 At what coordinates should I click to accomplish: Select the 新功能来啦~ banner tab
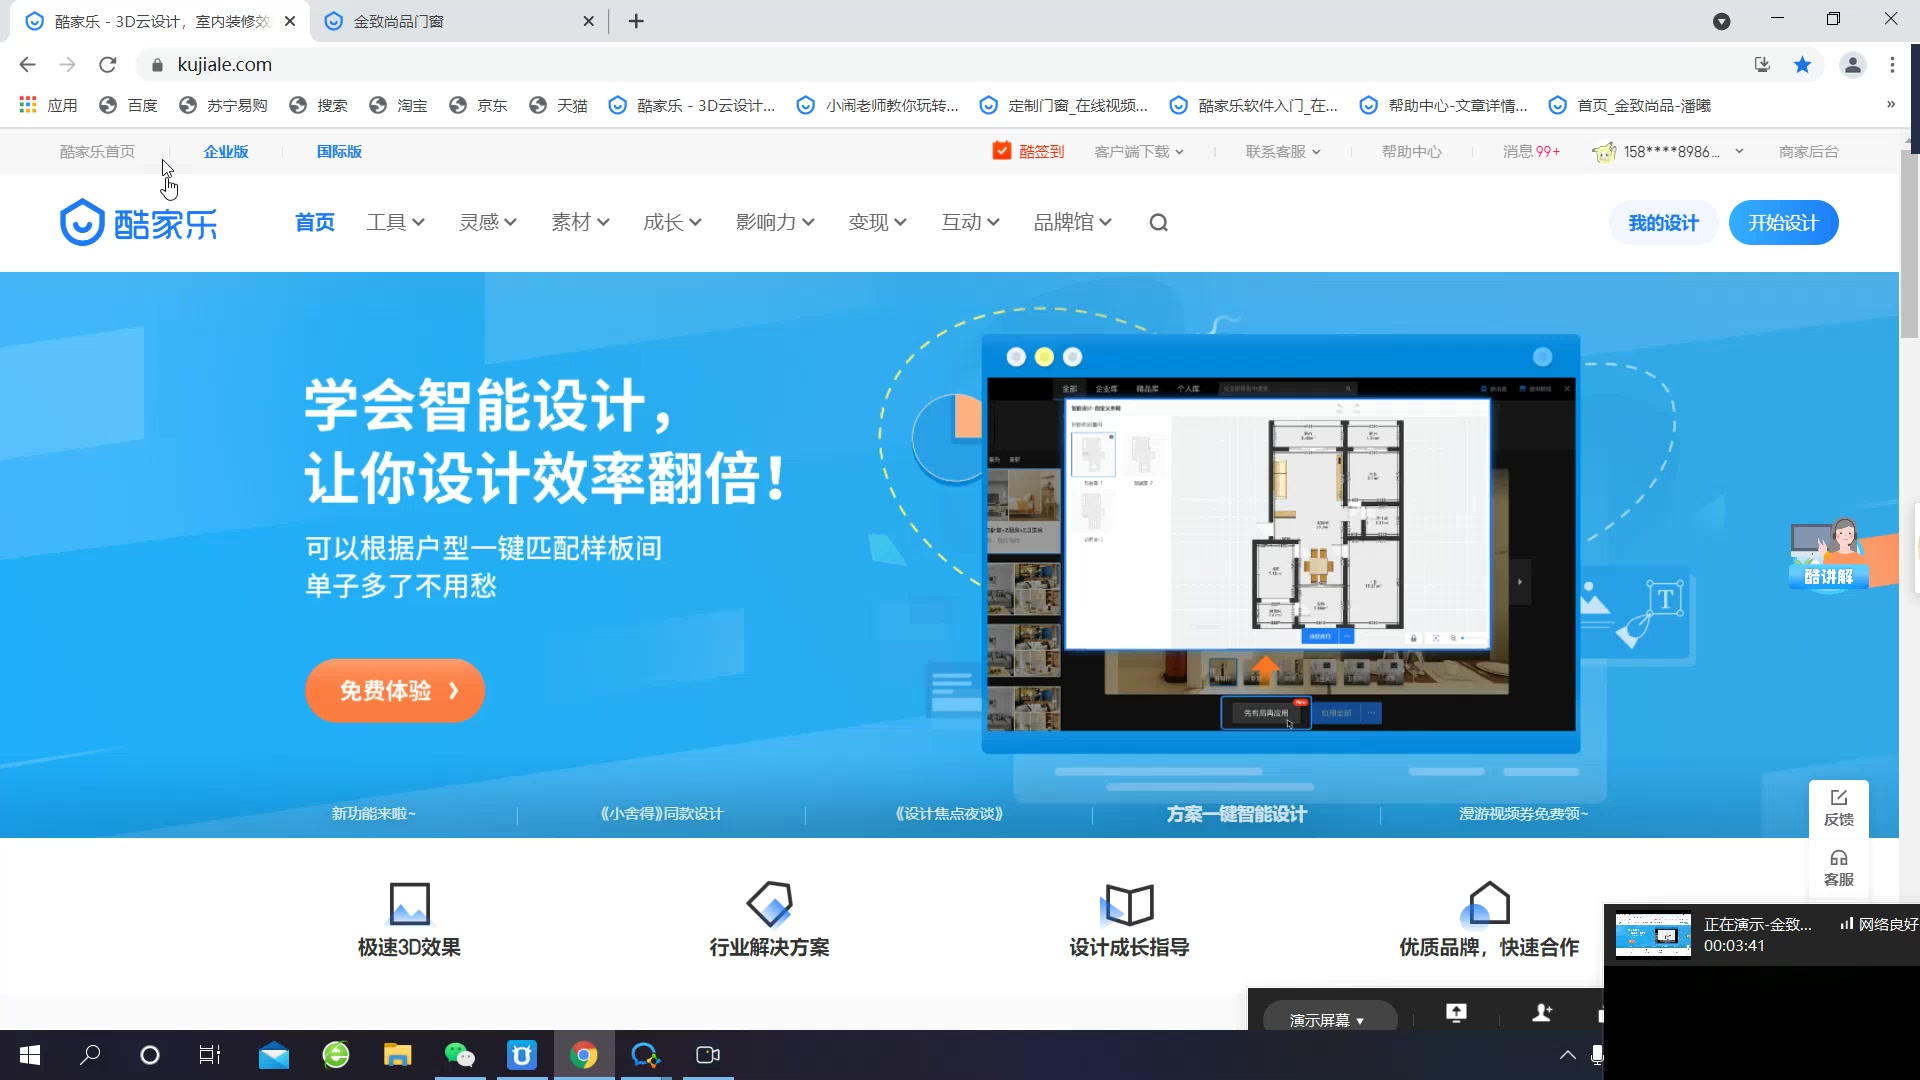[x=373, y=814]
